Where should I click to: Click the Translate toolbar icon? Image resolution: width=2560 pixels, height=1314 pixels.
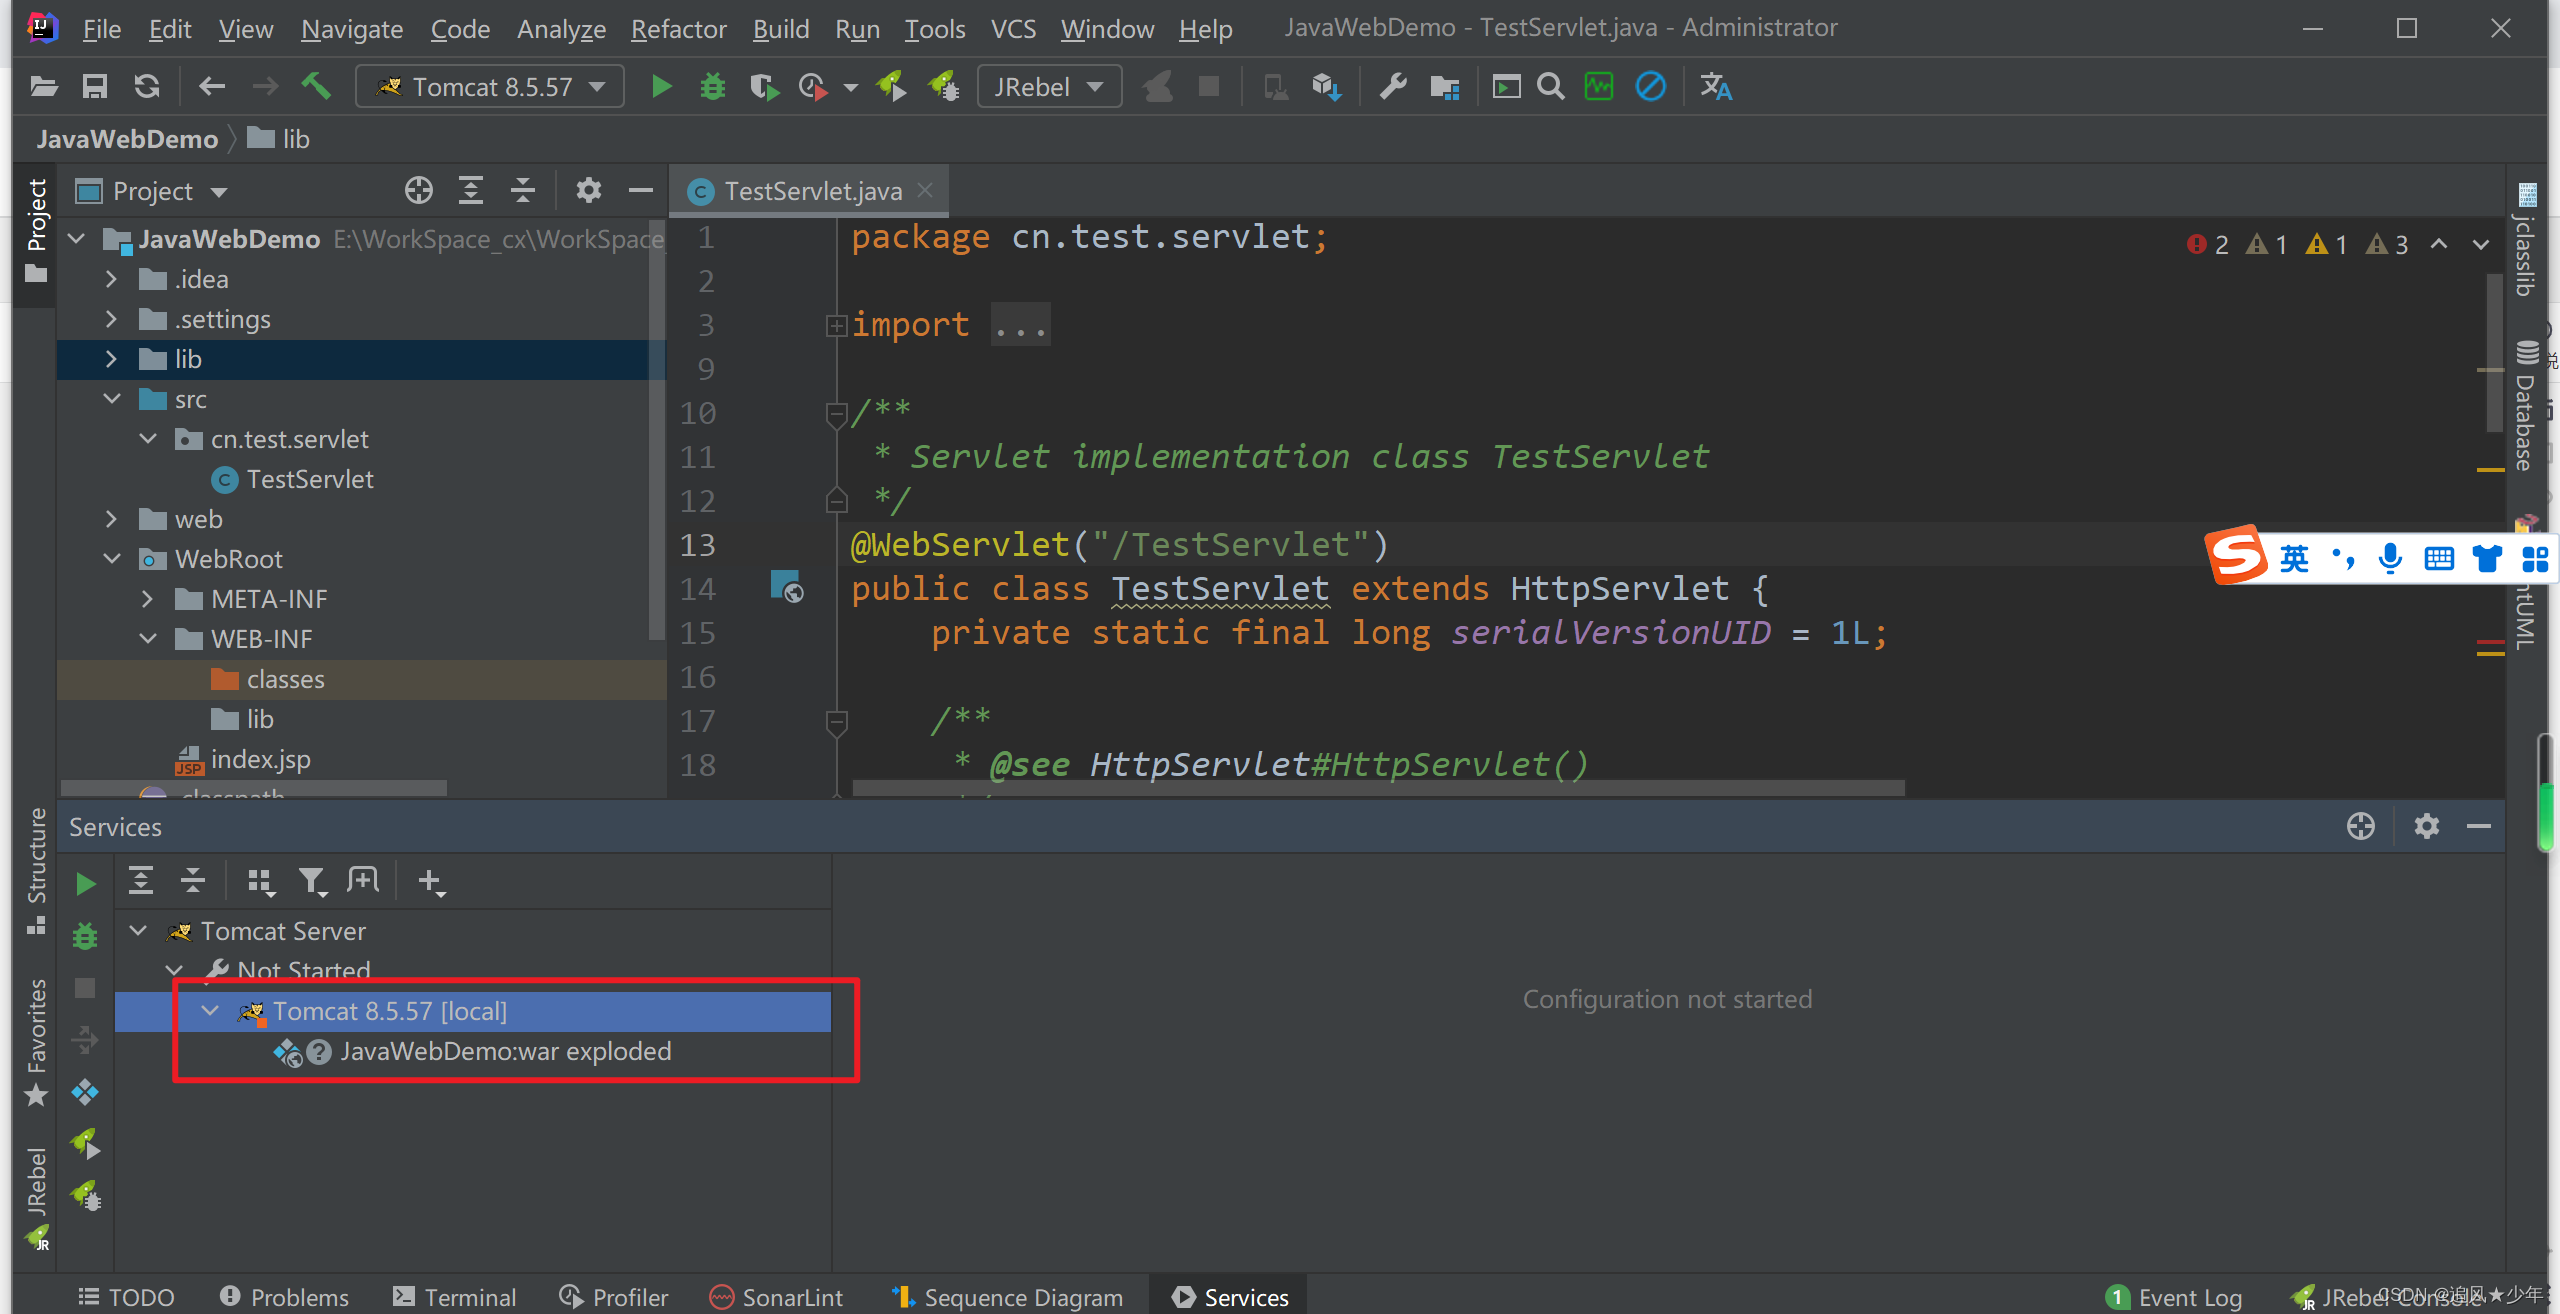tap(1716, 87)
